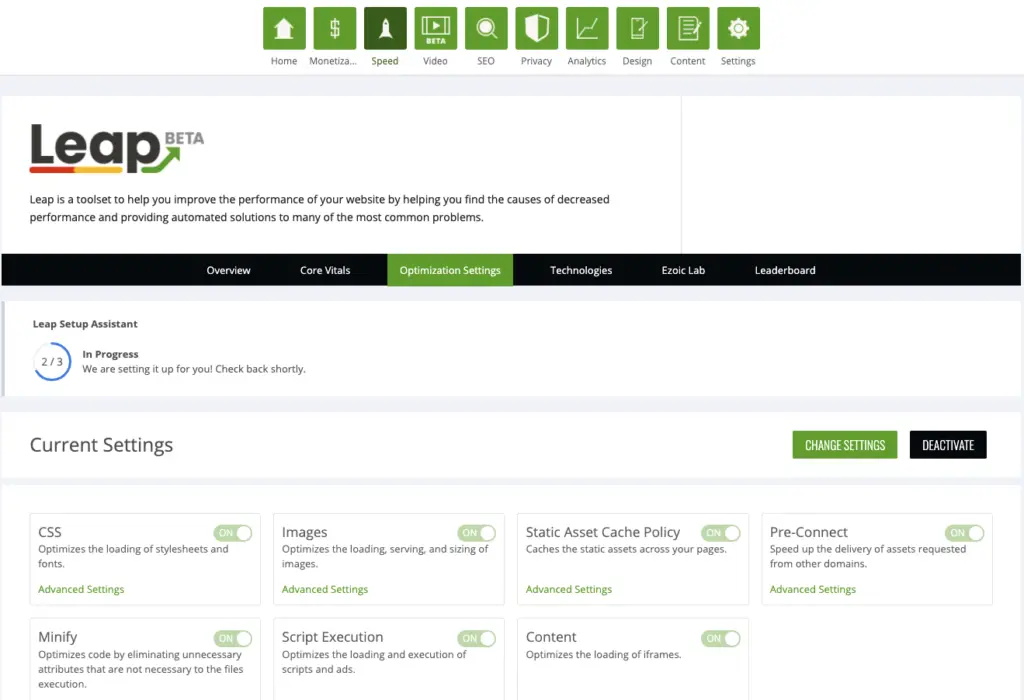Screen dimensions: 1024x700
Task: Select the Speed rocket icon
Action: (x=385, y=28)
